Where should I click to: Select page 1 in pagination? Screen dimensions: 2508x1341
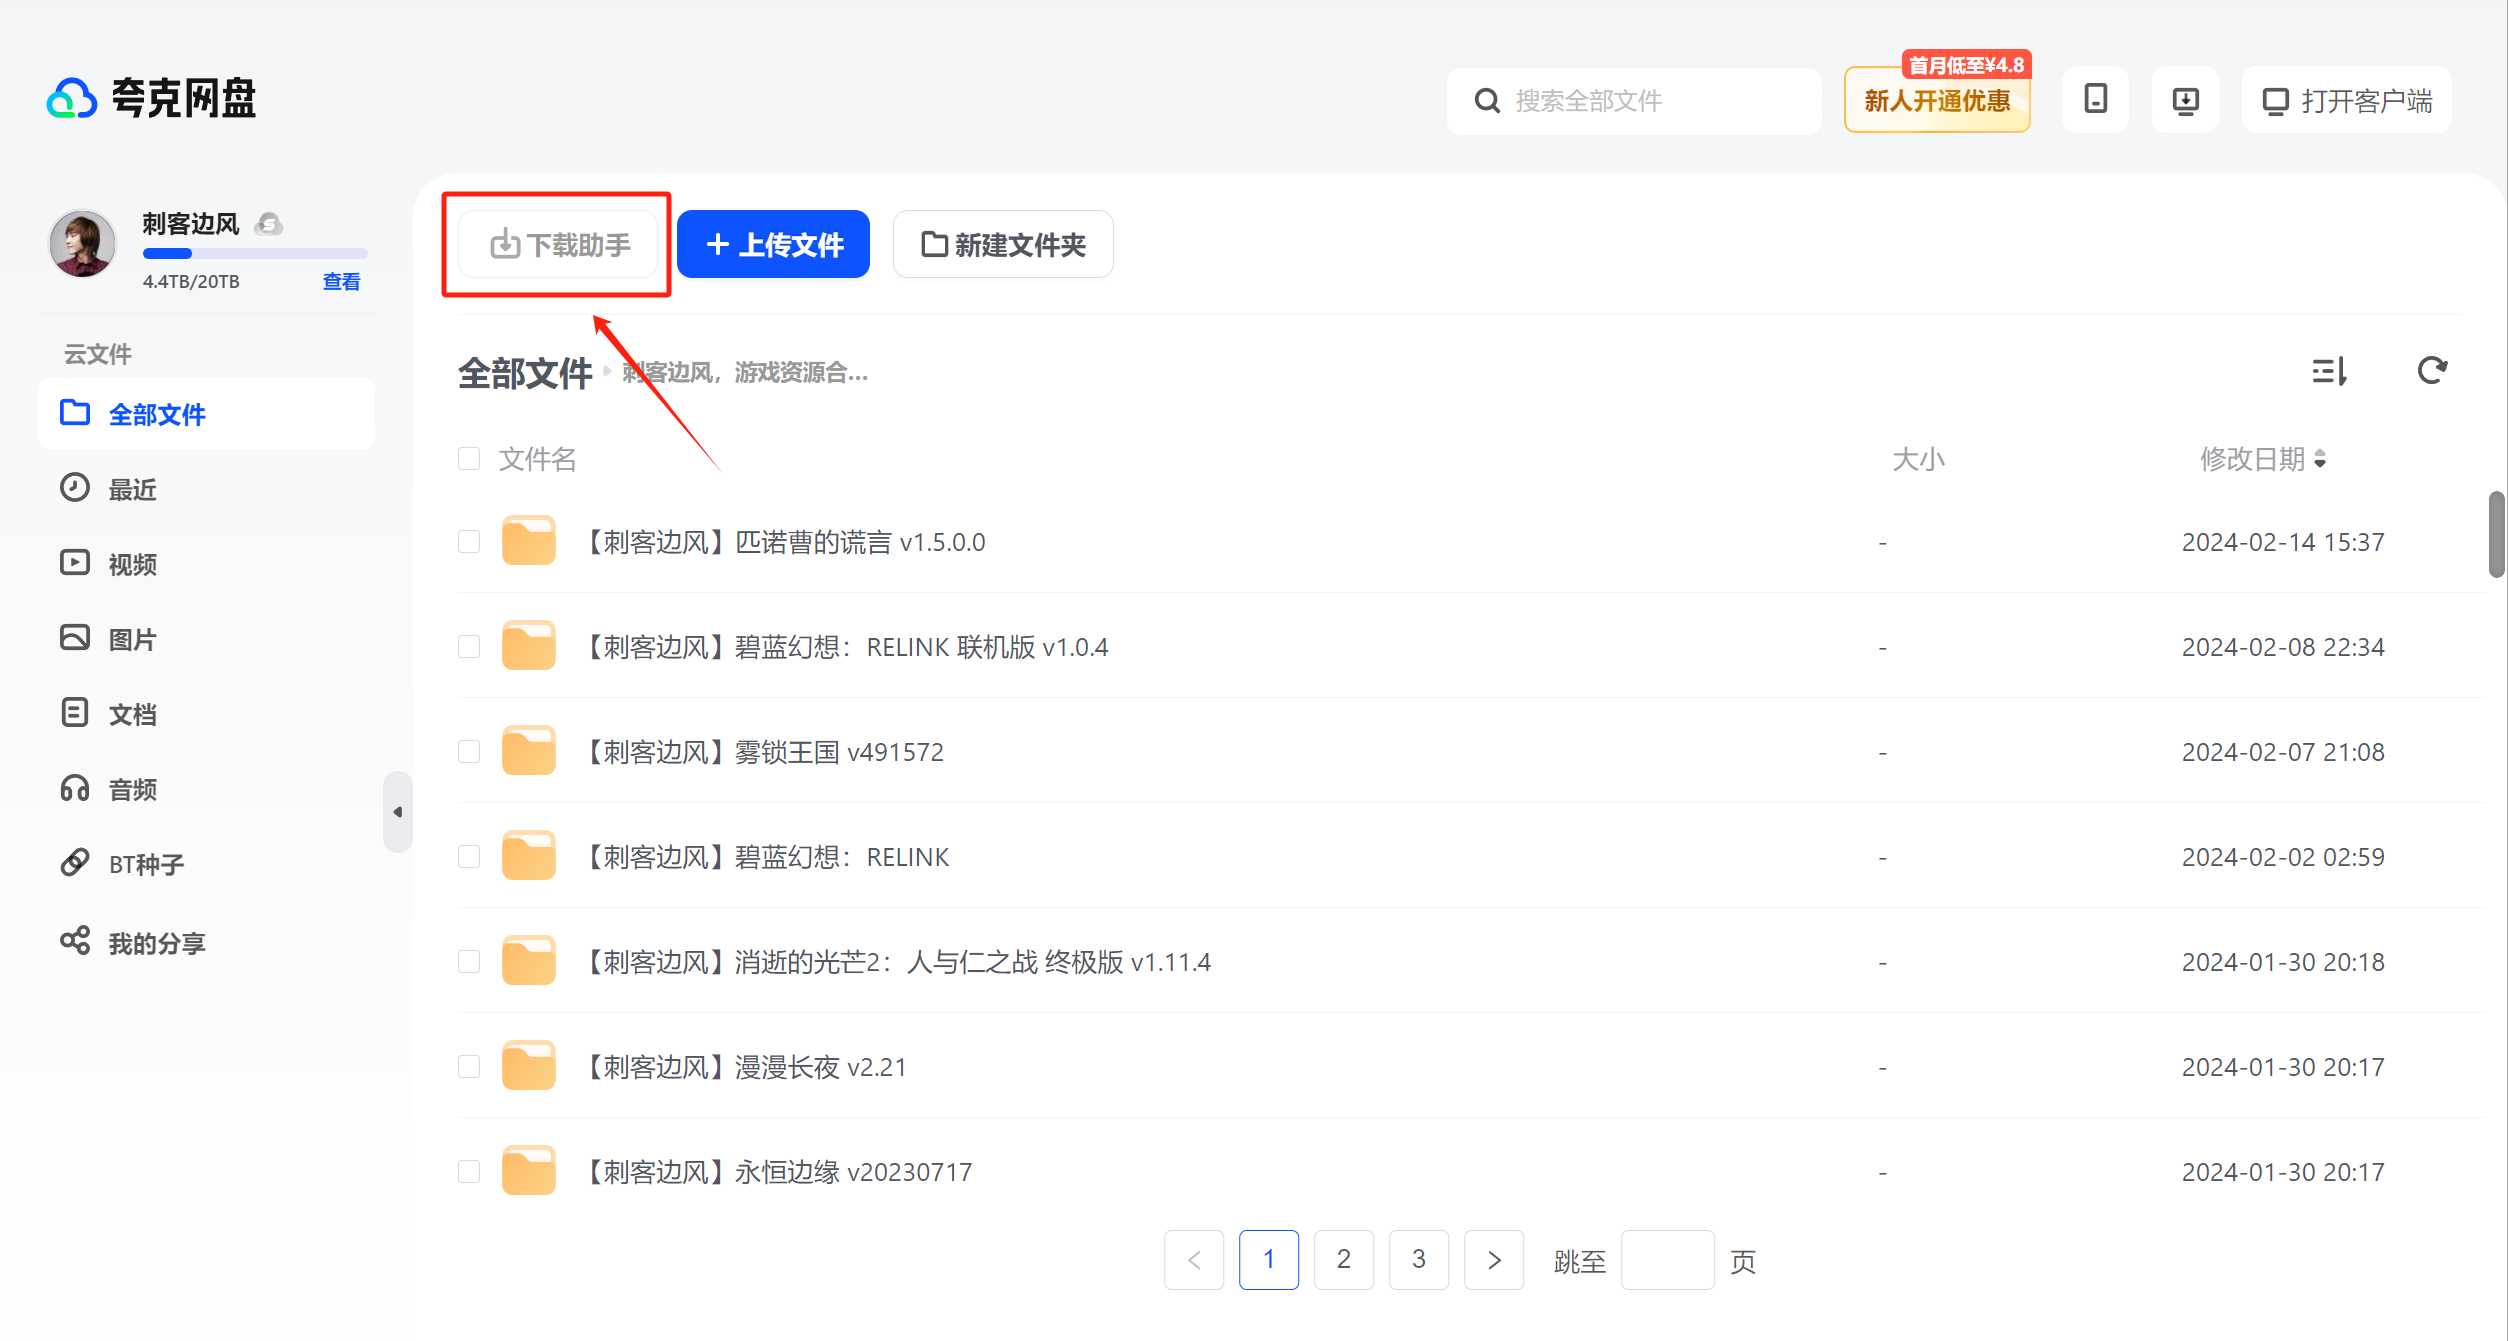point(1269,1260)
